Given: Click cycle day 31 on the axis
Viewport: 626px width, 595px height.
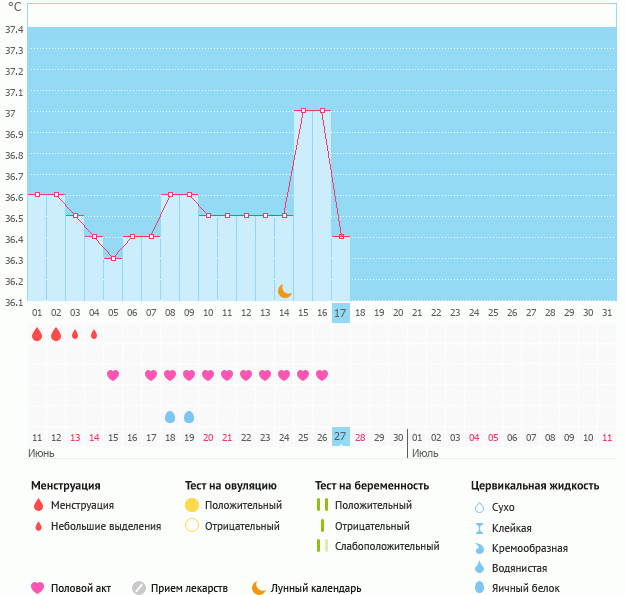Looking at the screenshot, I should coord(607,313).
